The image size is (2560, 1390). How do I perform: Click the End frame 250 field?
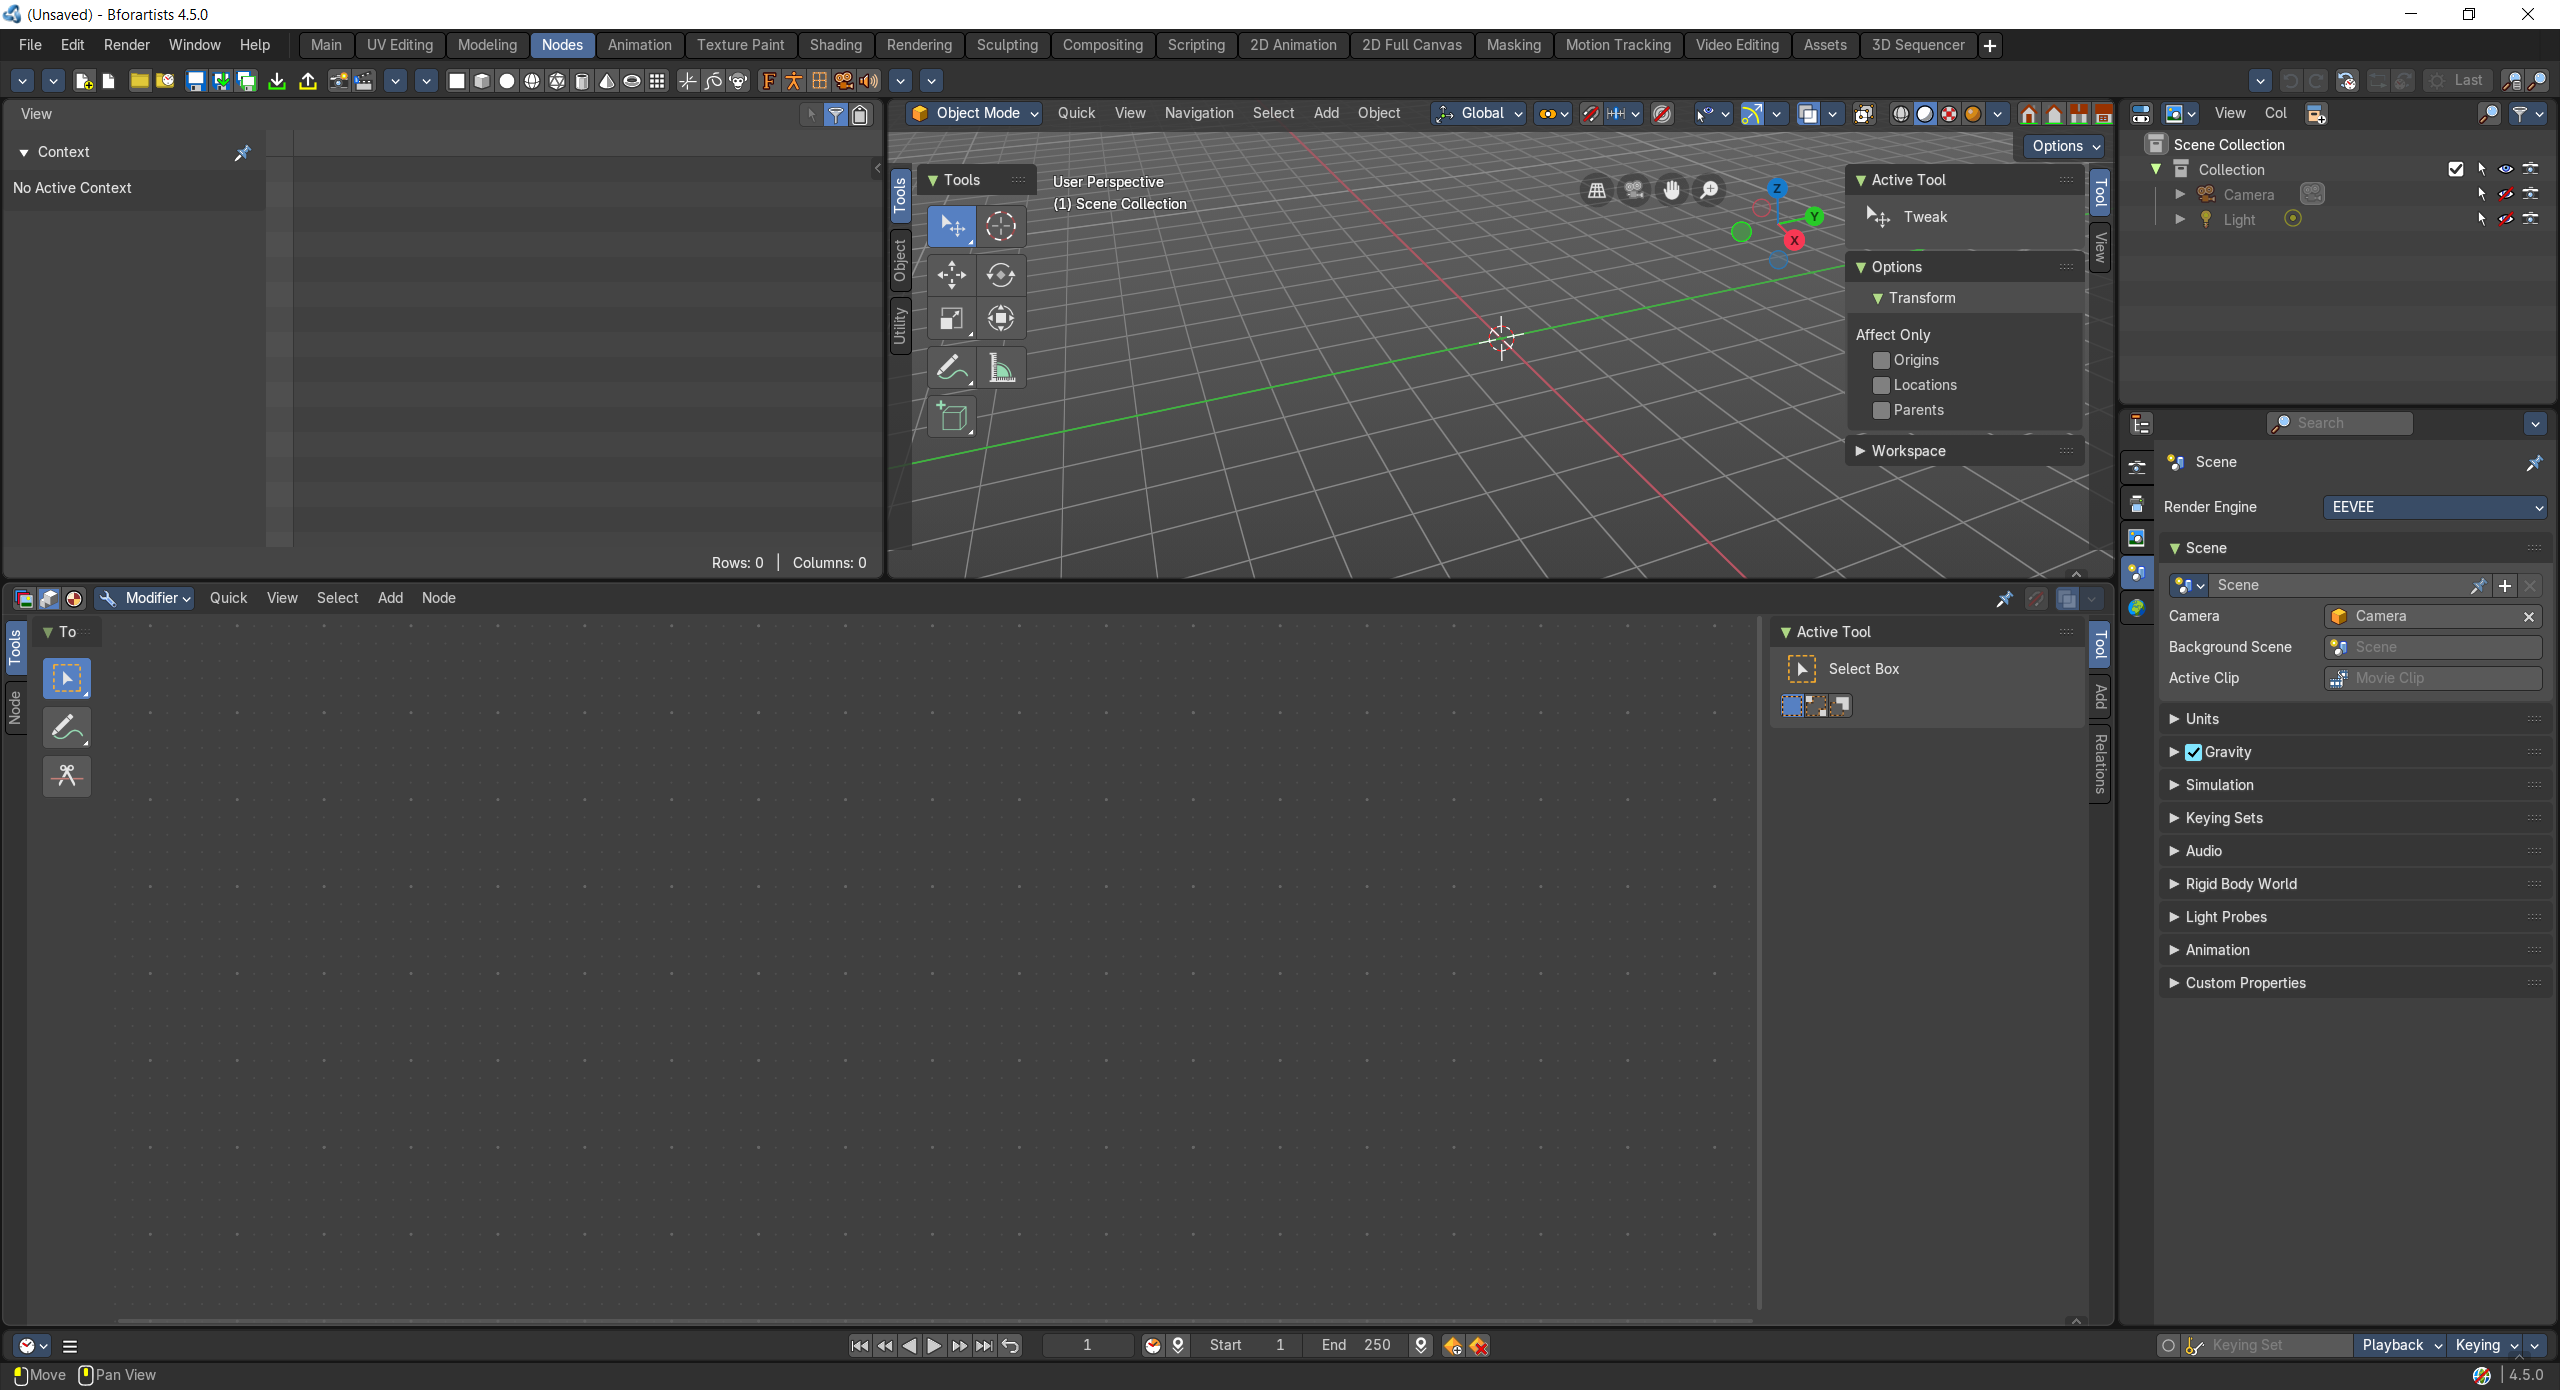(x=1357, y=1345)
